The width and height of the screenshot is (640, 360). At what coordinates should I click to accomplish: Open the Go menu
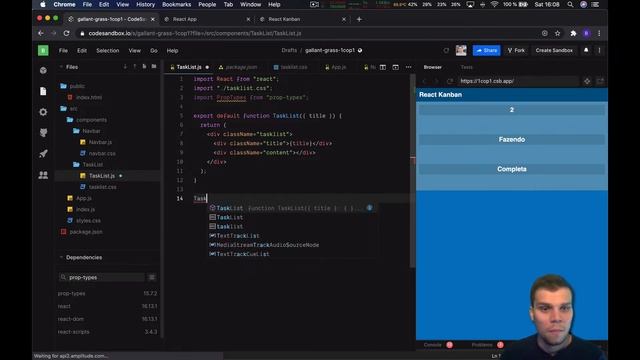(154, 51)
